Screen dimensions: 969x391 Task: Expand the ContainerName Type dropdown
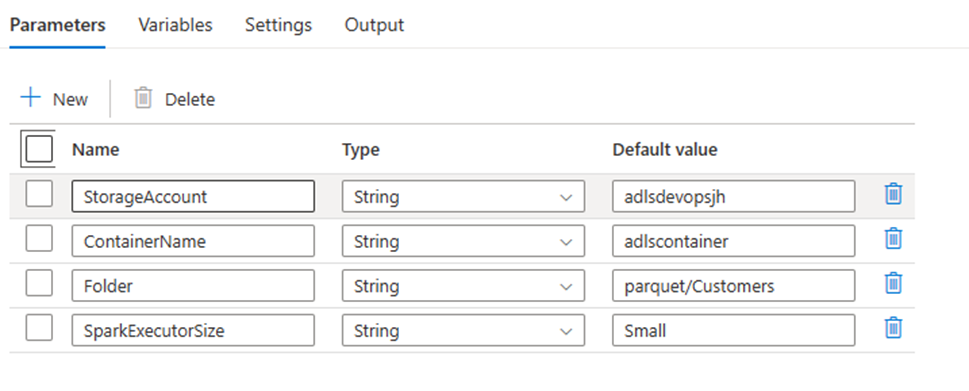point(463,241)
